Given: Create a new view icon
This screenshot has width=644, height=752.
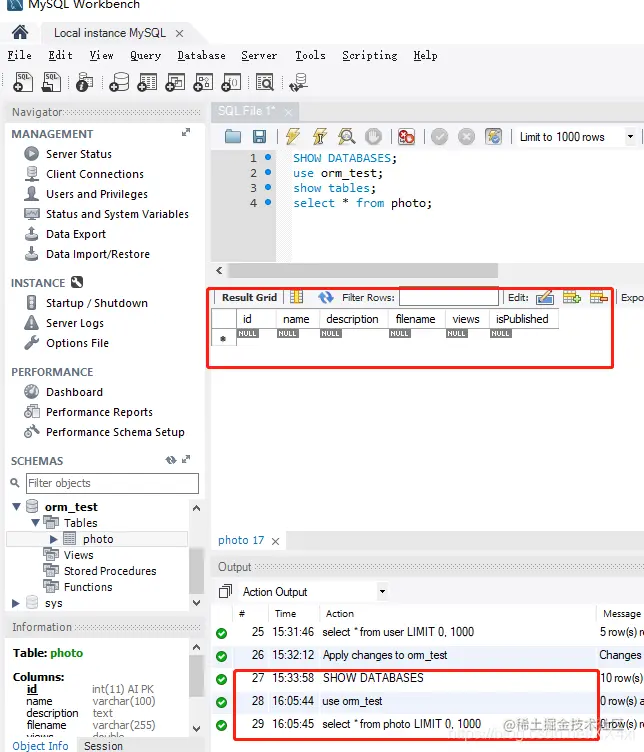Looking at the screenshot, I should [x=175, y=82].
